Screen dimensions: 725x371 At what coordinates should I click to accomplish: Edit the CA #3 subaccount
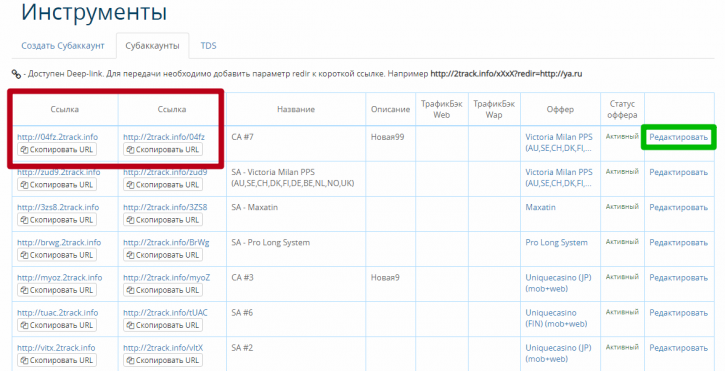point(678,278)
